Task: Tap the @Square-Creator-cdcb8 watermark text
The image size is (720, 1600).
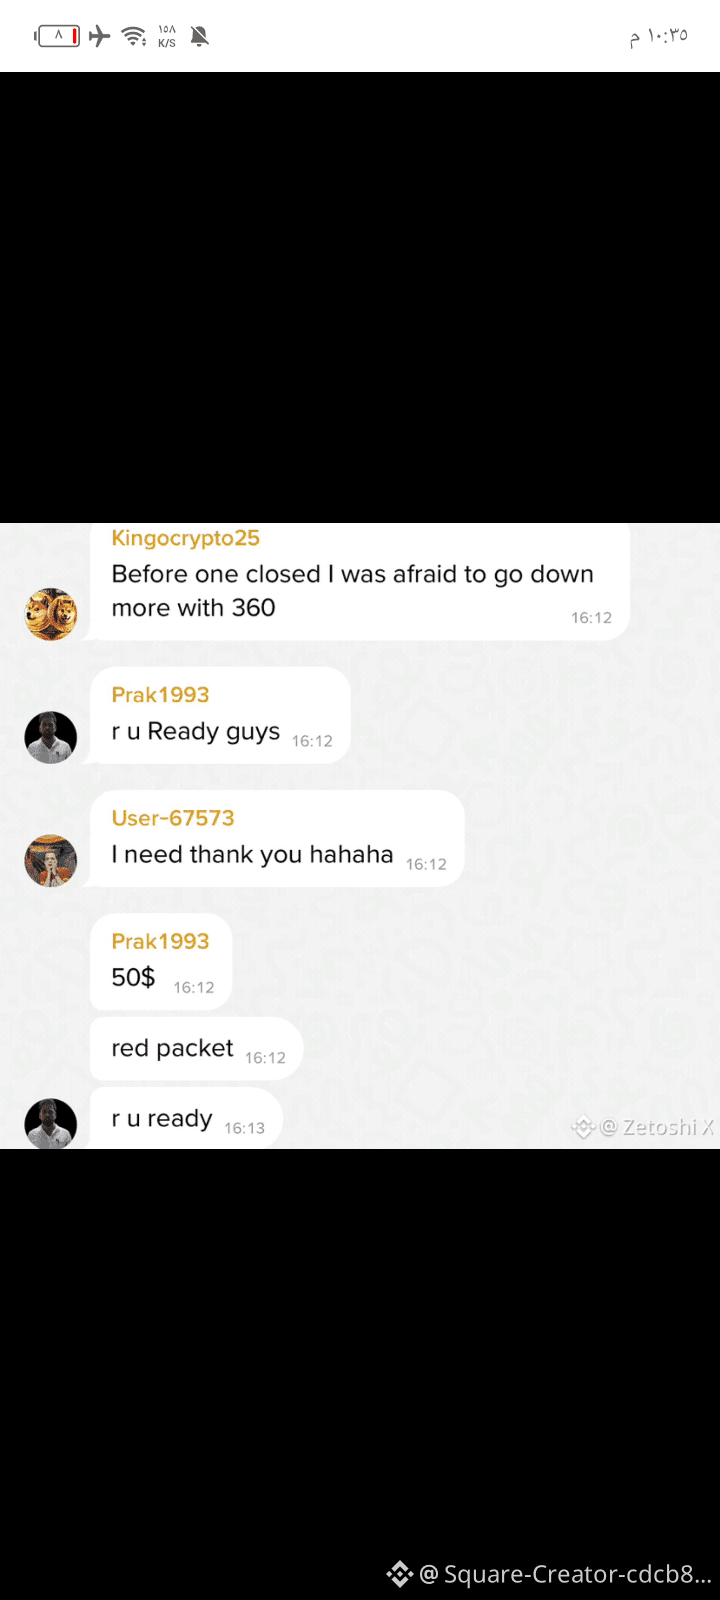Action: click(x=565, y=1574)
